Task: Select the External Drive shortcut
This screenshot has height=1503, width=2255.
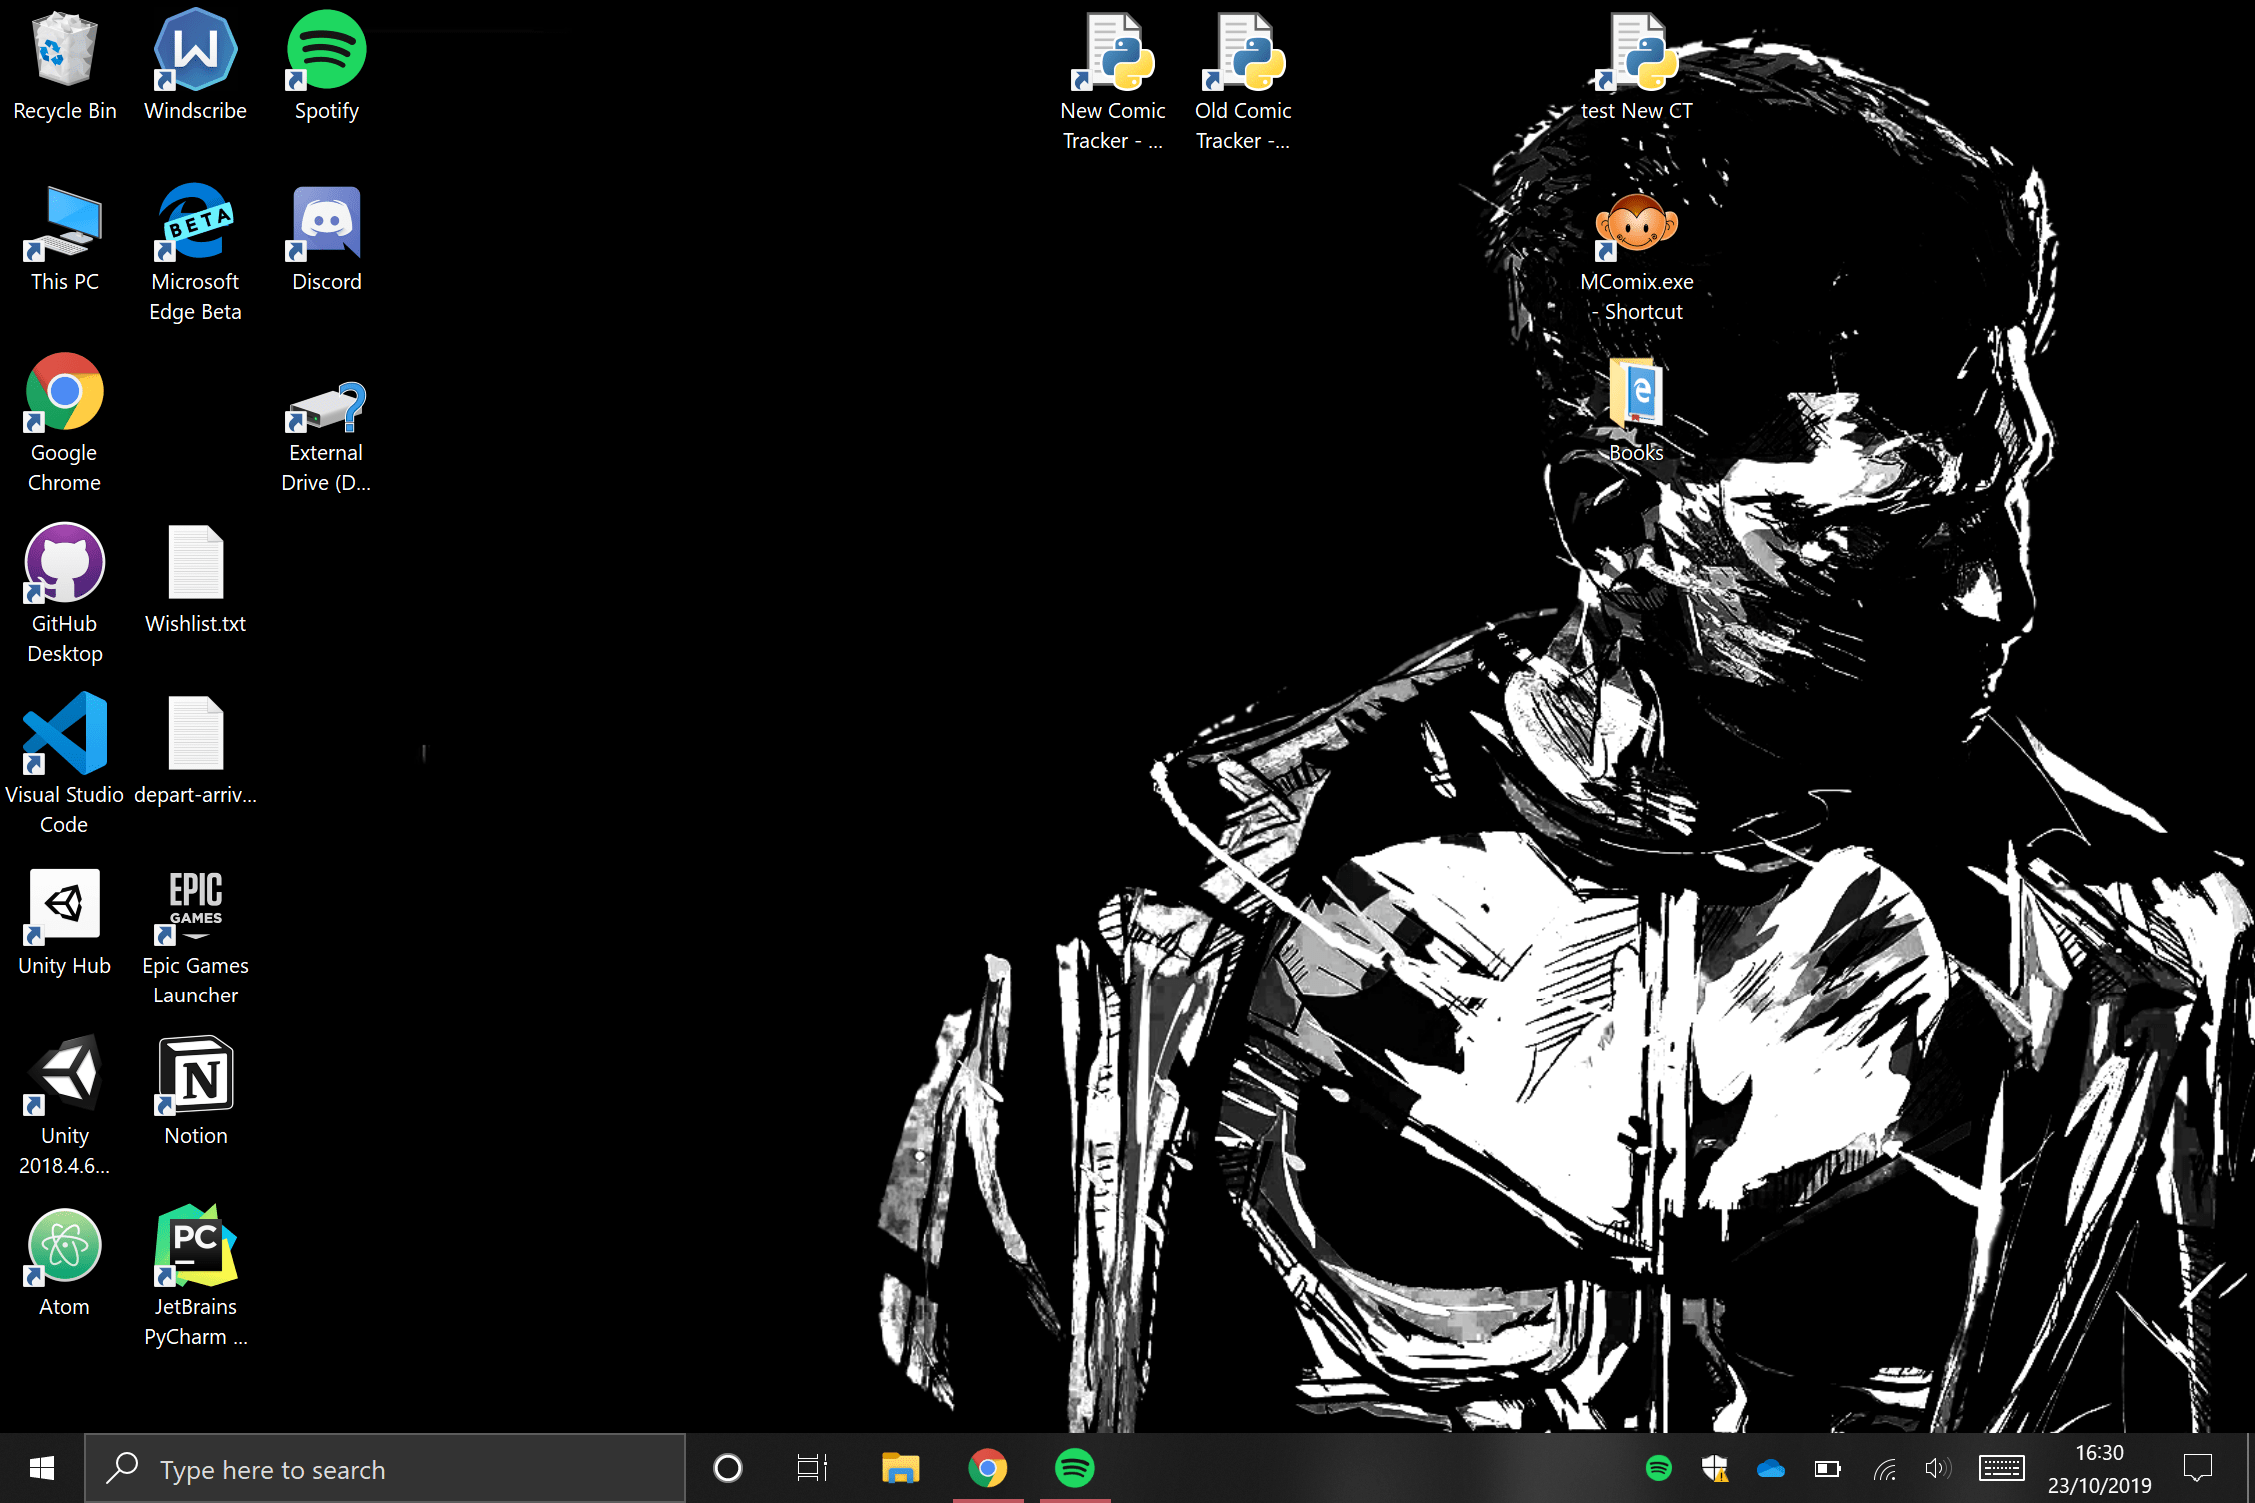Action: click(x=326, y=436)
